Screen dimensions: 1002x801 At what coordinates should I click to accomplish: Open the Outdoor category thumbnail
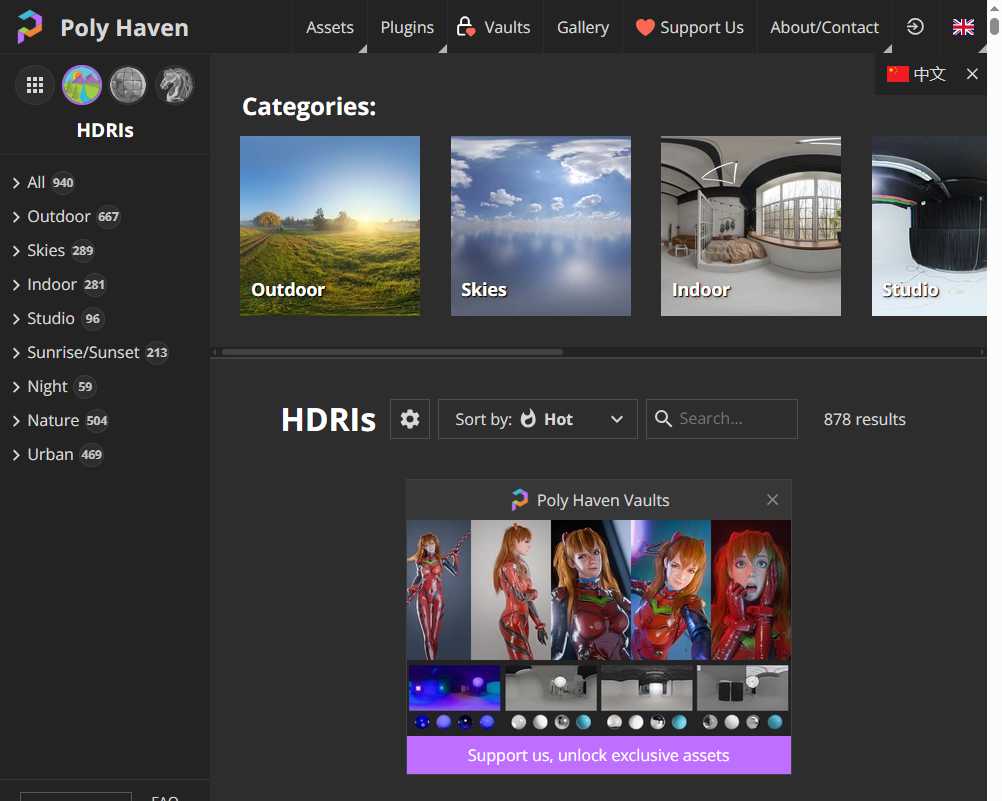pos(330,226)
